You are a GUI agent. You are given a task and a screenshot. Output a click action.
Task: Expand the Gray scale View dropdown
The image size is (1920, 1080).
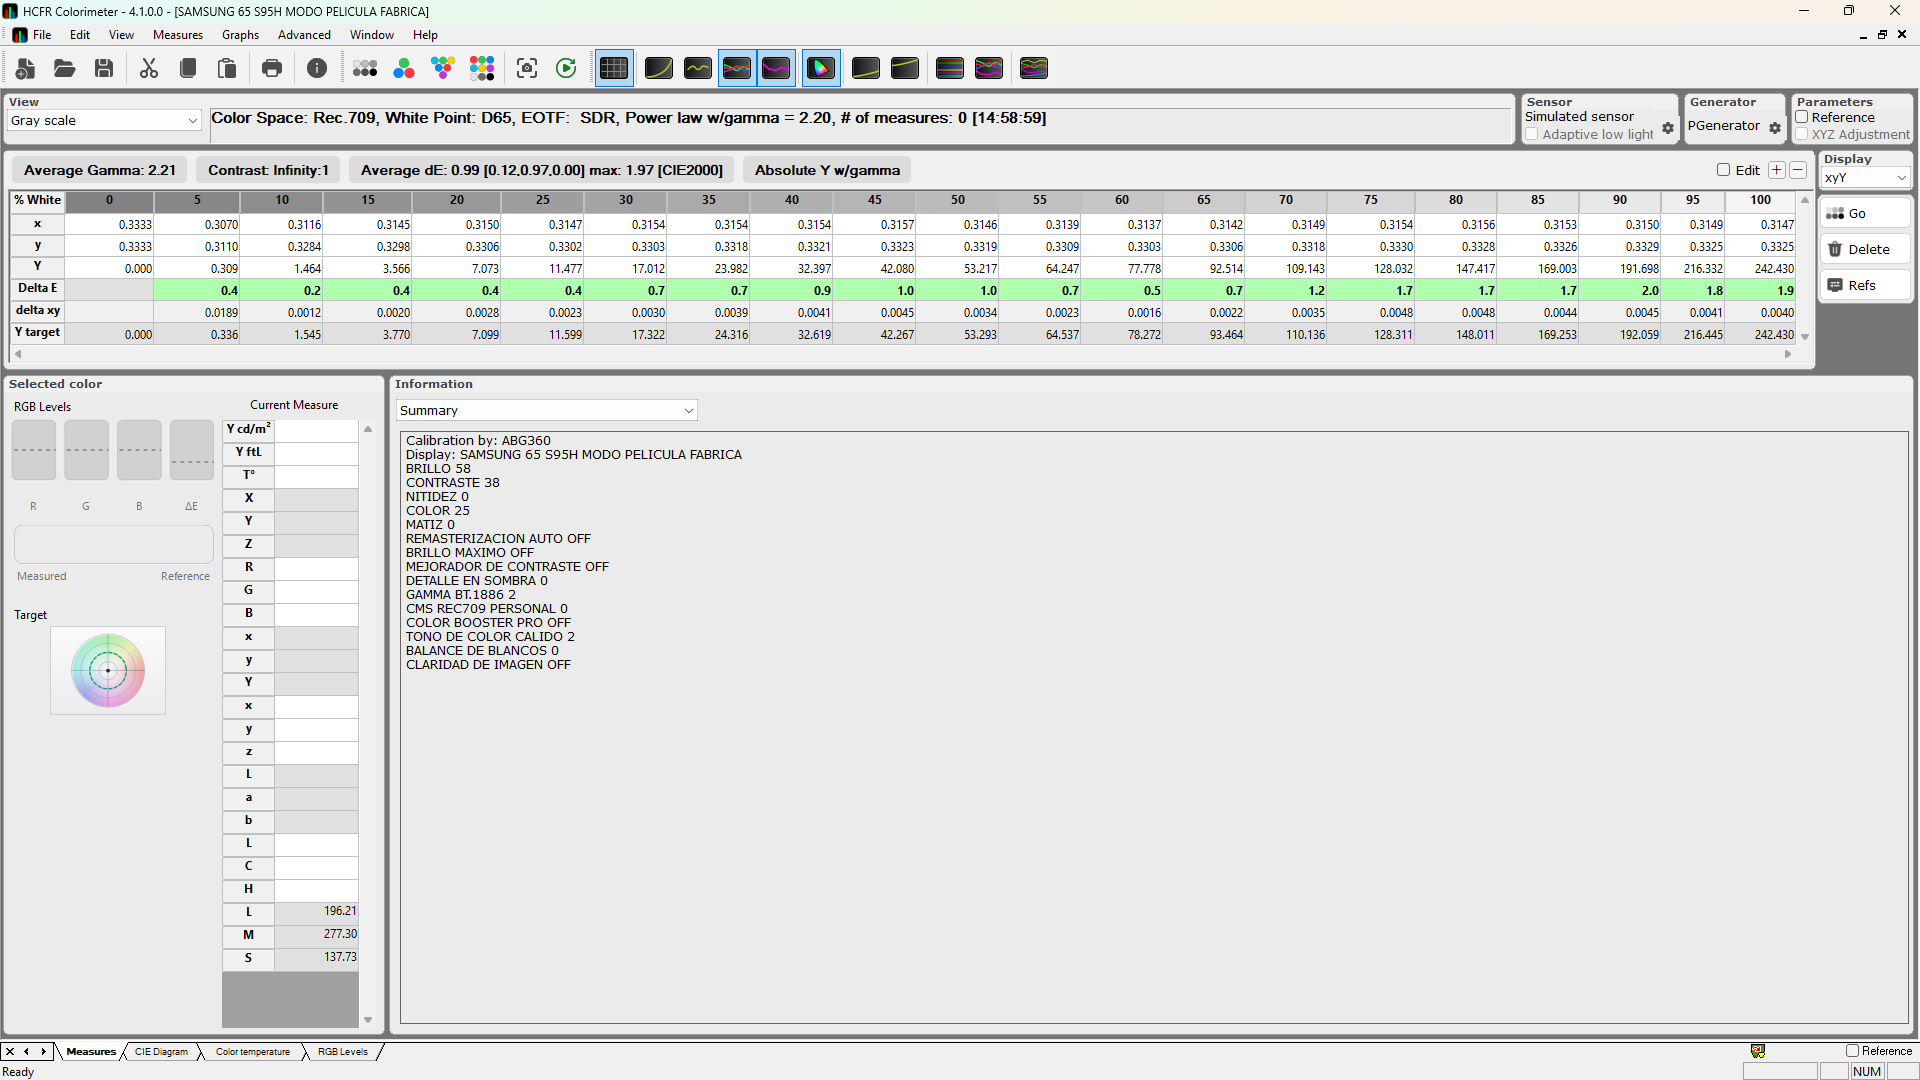tap(104, 120)
